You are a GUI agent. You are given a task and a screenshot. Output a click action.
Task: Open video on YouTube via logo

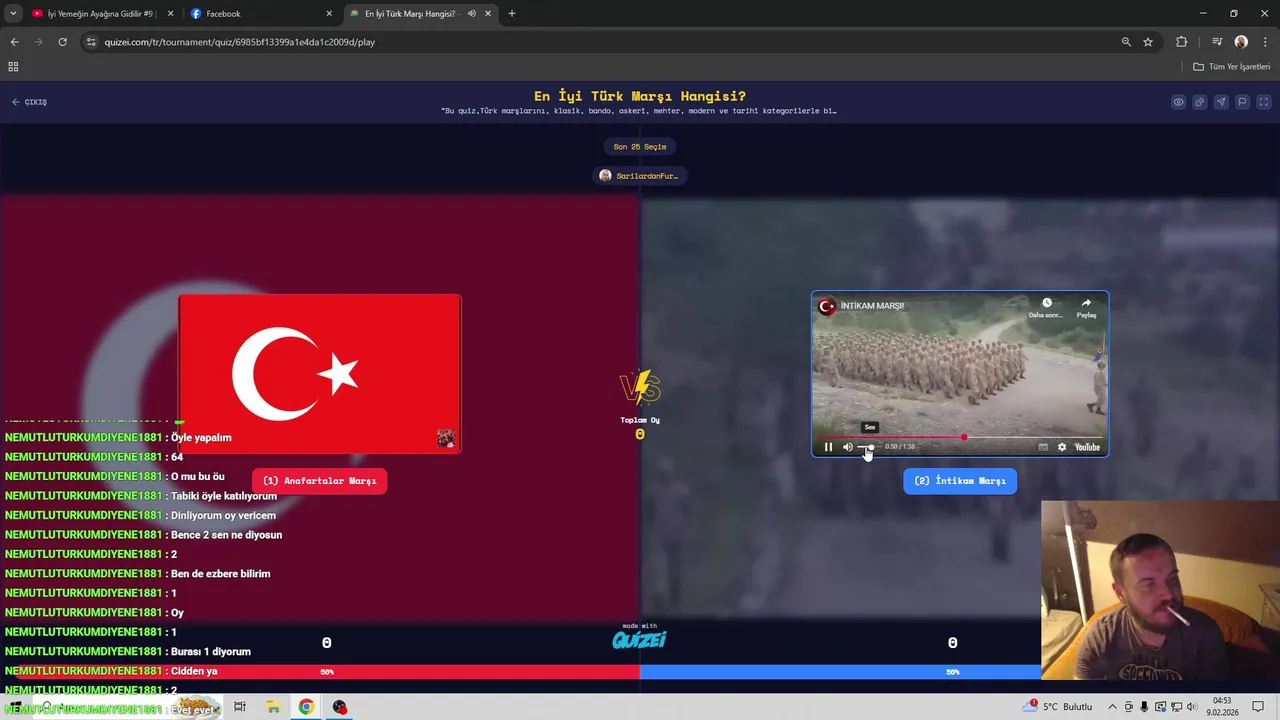pos(1087,447)
